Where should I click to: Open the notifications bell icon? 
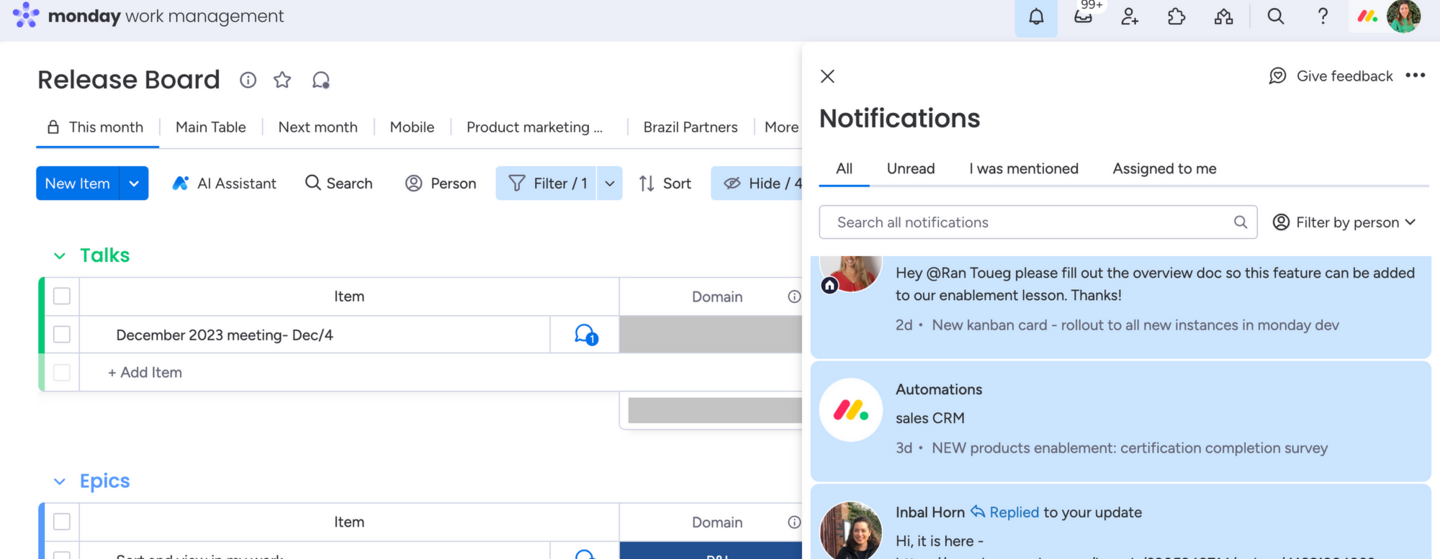coord(1036,17)
